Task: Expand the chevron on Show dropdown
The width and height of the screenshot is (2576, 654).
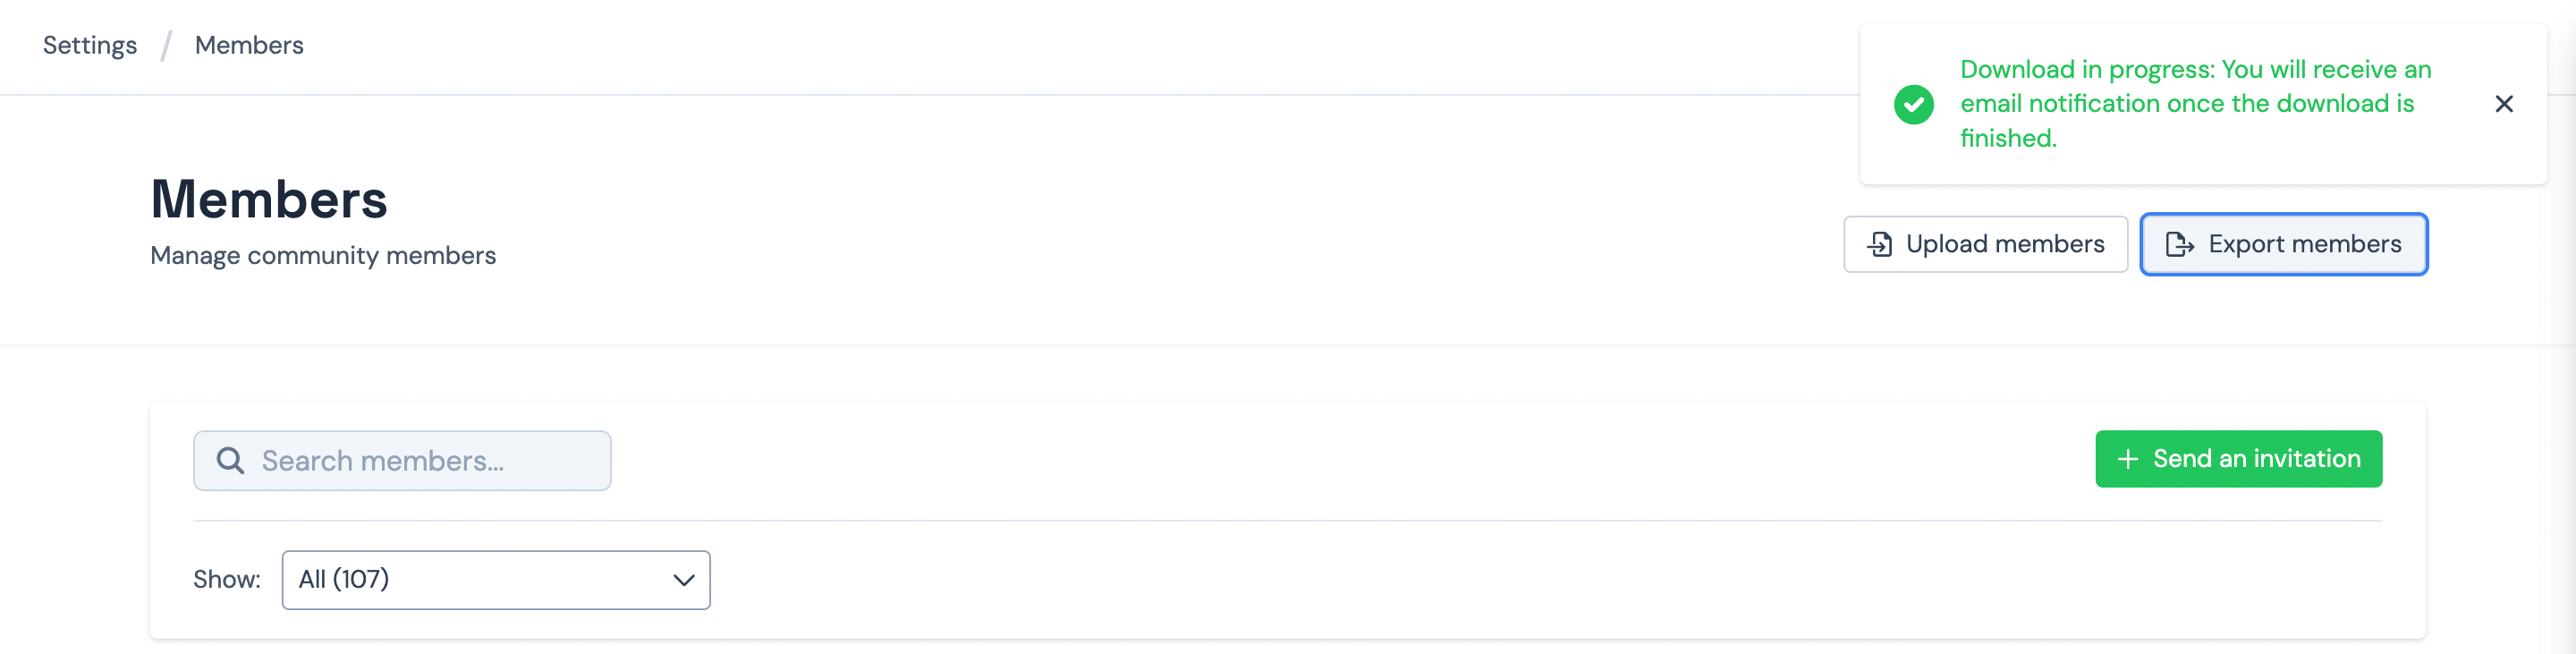Action: [x=684, y=580]
